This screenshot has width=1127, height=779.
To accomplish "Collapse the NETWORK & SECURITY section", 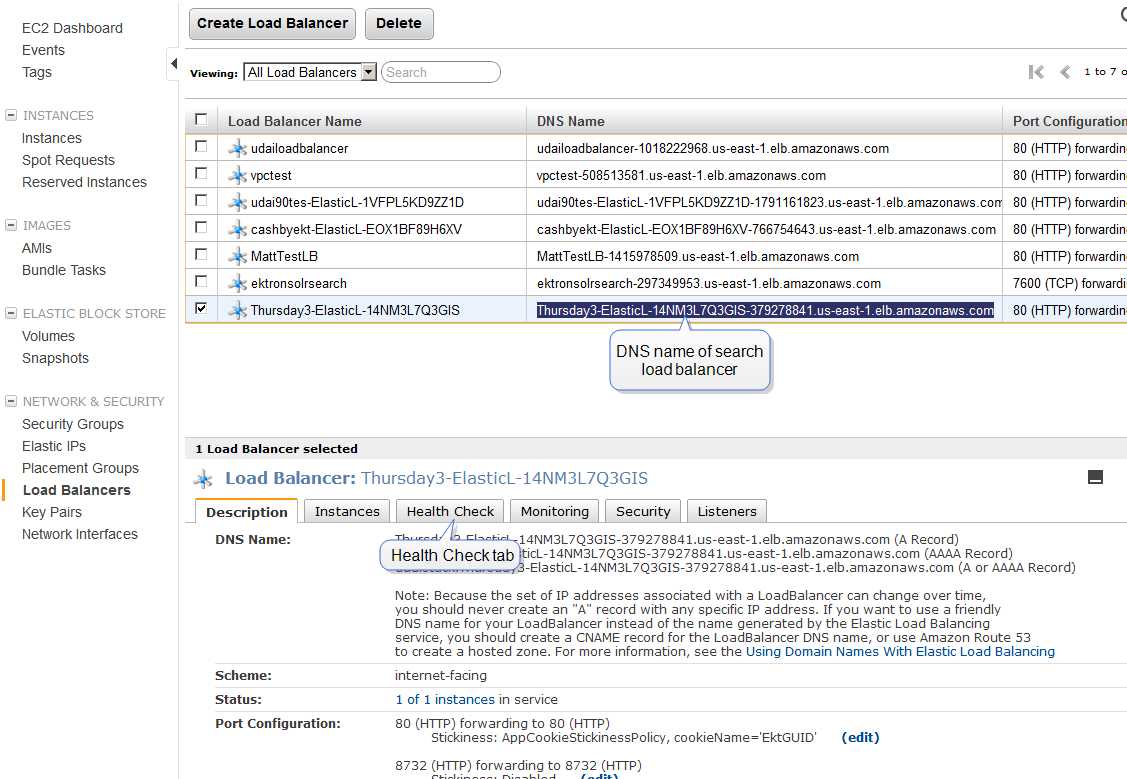I will pos(11,401).
